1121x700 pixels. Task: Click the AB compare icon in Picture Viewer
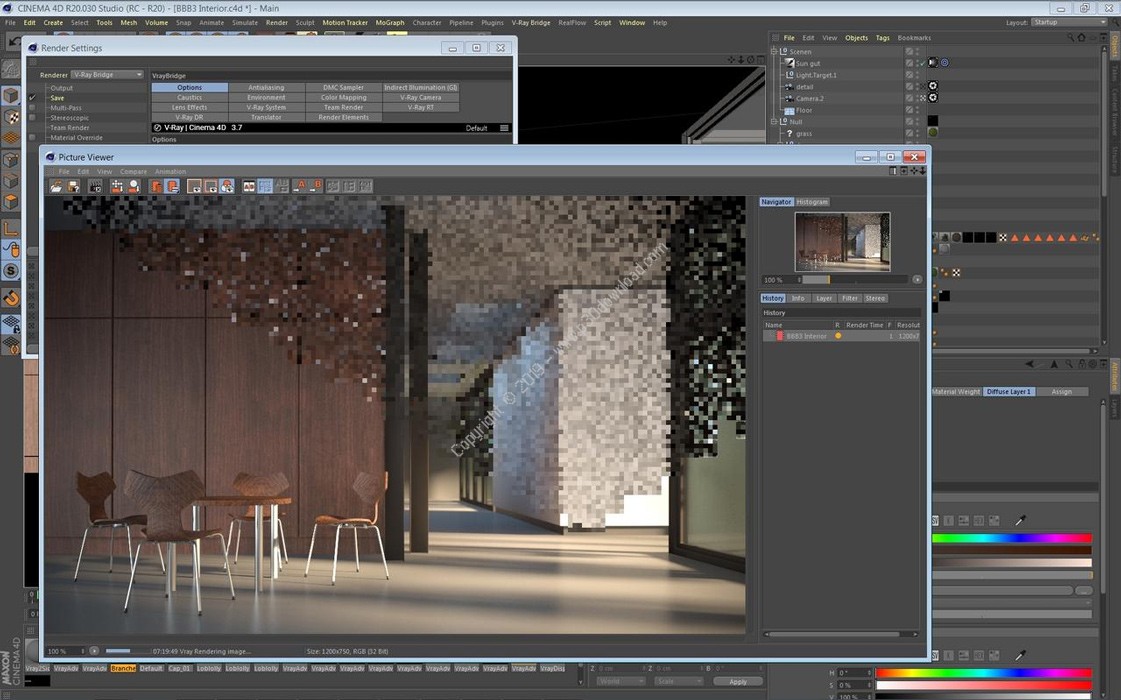[x=249, y=186]
